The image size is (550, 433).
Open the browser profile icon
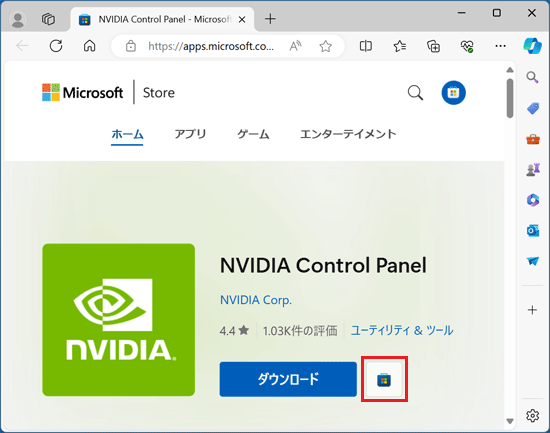(x=18, y=19)
